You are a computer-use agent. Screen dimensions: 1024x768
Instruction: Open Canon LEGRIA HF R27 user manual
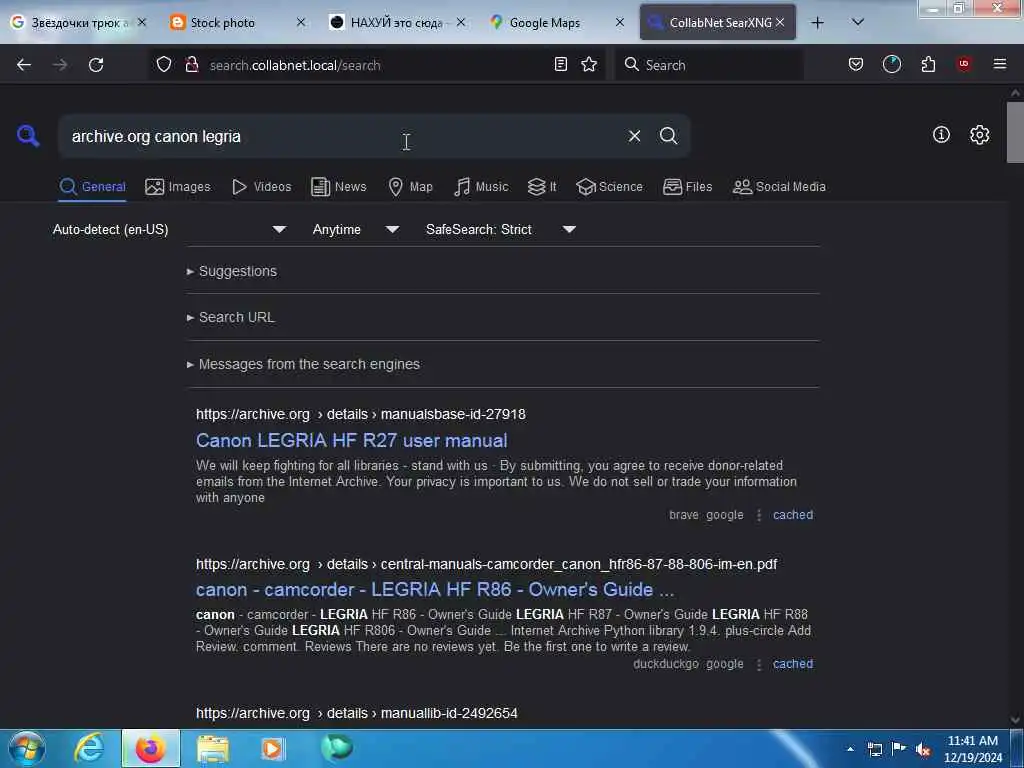click(351, 441)
